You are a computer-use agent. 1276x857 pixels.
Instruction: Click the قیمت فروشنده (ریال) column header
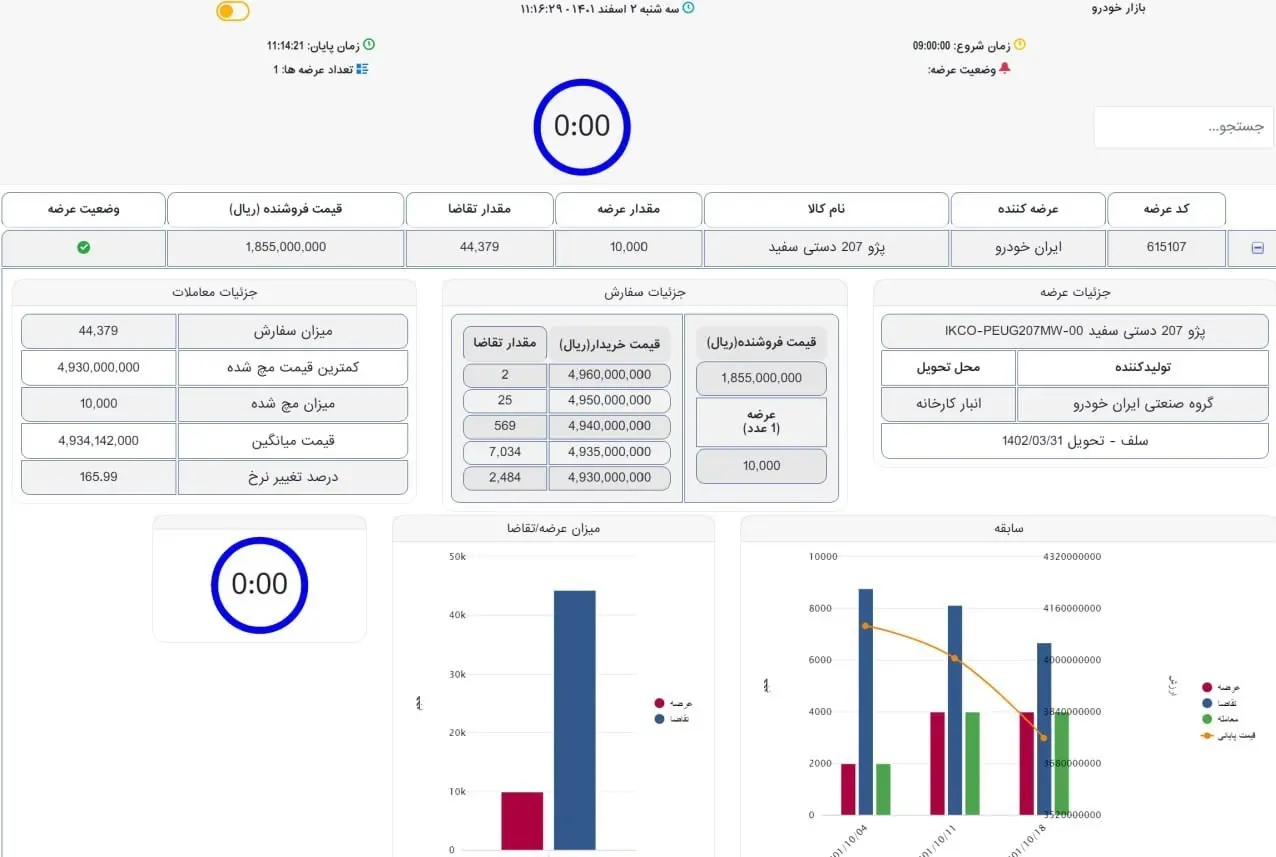pyautogui.click(x=285, y=209)
